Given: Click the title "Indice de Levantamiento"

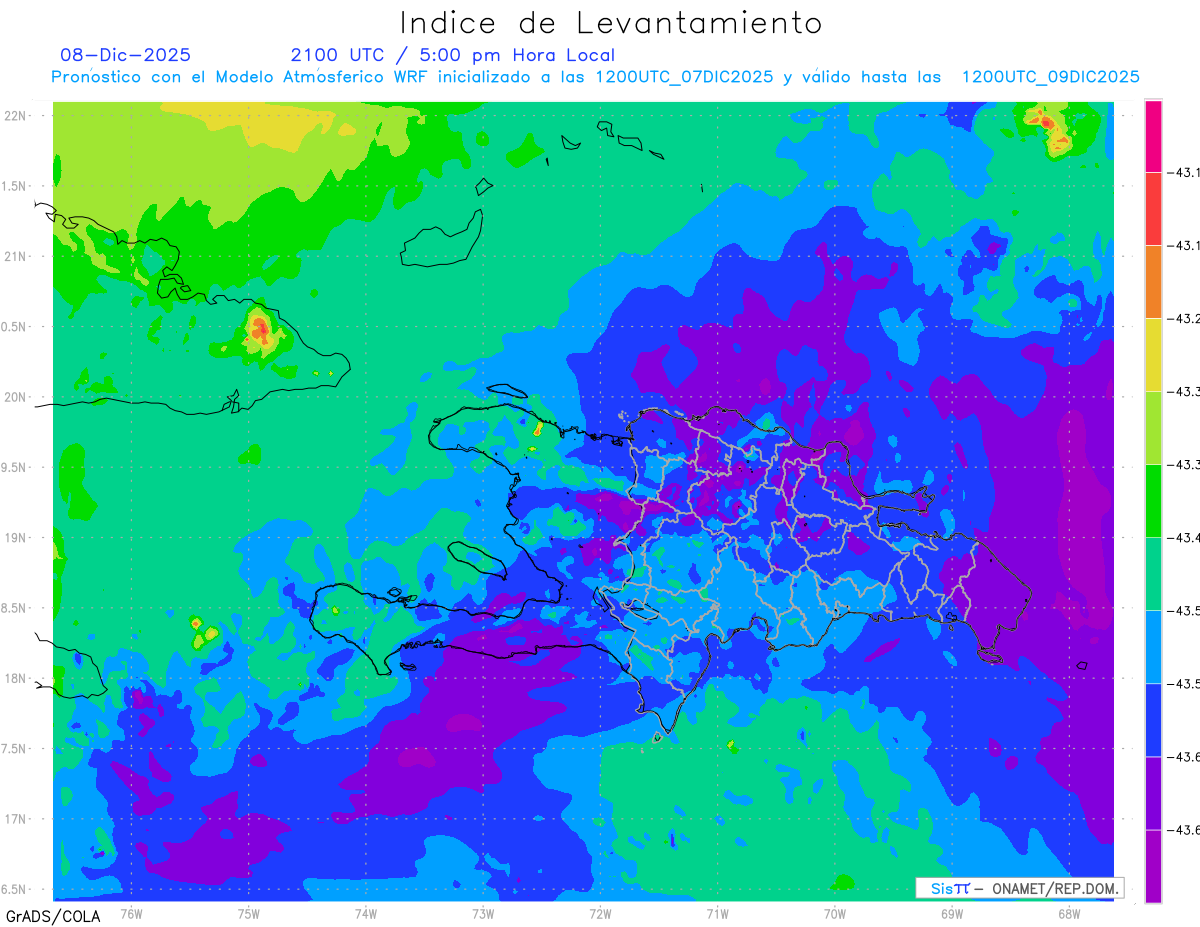Looking at the screenshot, I should (x=611, y=23).
